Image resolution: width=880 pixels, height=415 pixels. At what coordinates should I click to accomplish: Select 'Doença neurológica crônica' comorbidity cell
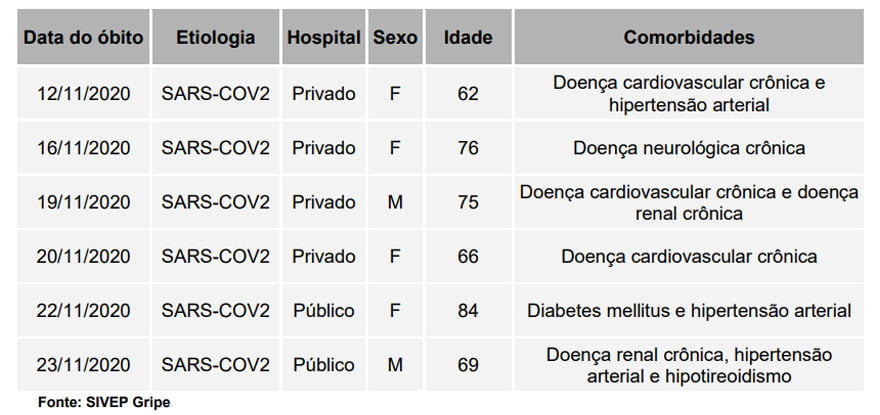pos(689,148)
